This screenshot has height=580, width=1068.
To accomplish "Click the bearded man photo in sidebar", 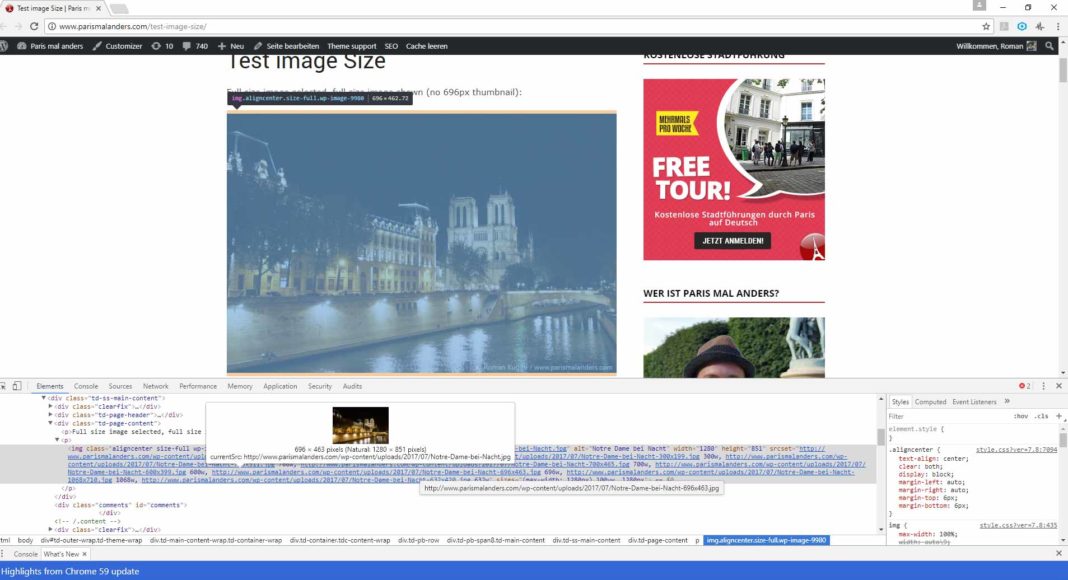I will point(734,347).
